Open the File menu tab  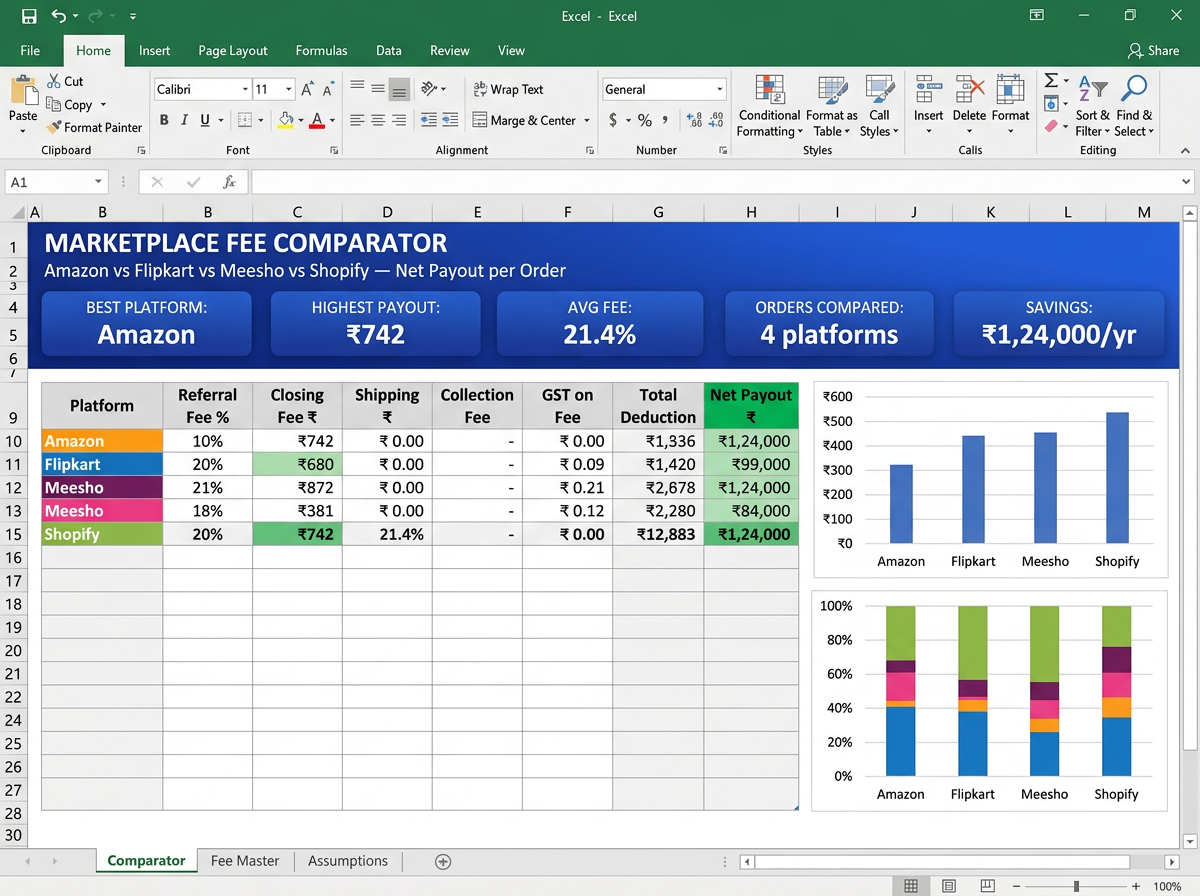pyautogui.click(x=30, y=50)
